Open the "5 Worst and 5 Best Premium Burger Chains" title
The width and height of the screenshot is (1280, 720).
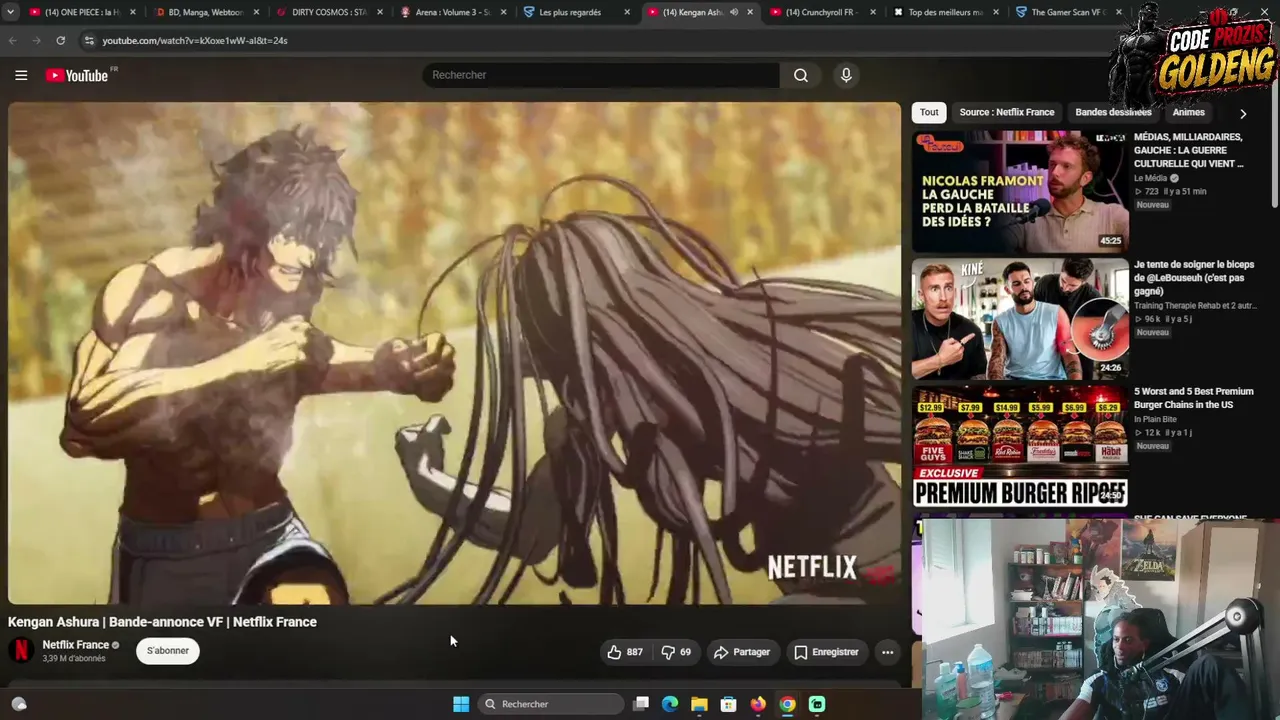tap(1194, 398)
